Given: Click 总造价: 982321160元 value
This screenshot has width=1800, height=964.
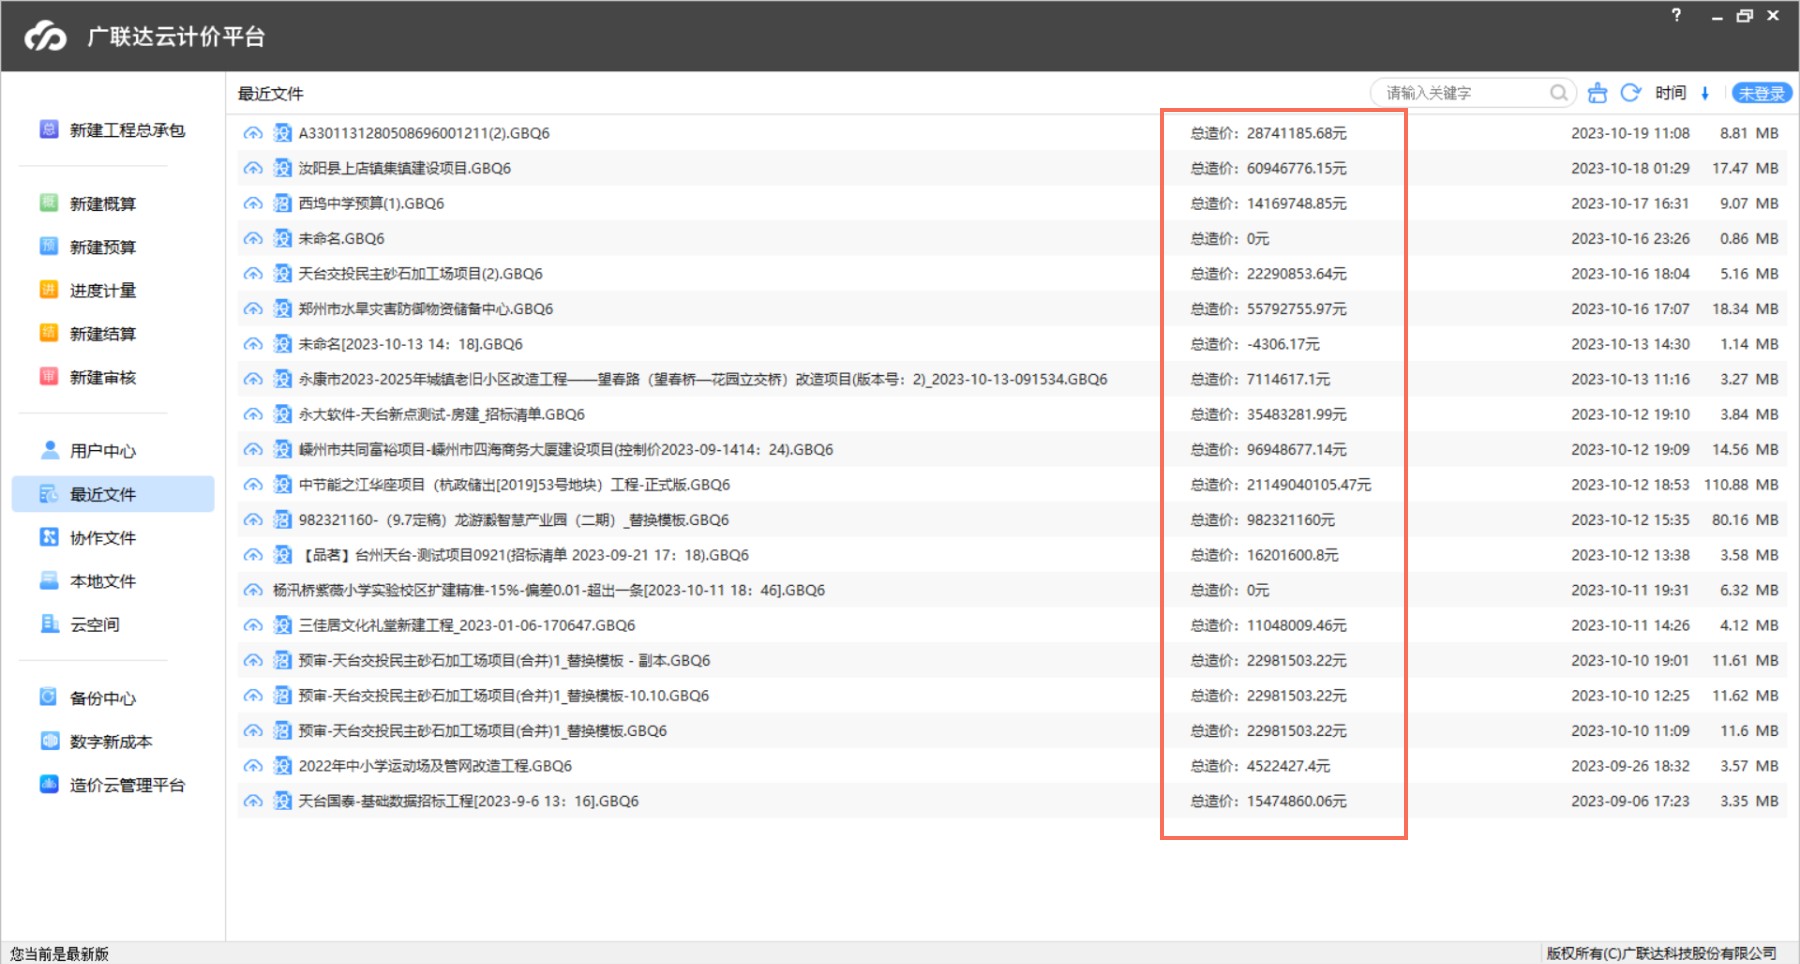Looking at the screenshot, I should tap(1263, 520).
